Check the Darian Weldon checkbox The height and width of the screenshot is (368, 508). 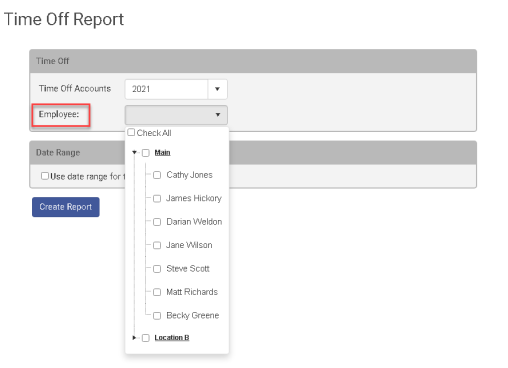coord(157,222)
